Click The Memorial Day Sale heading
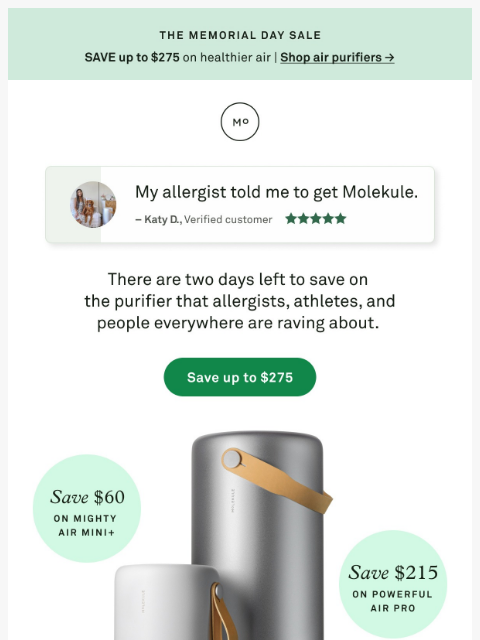Image resolution: width=480 pixels, height=640 pixels. [x=240, y=35]
